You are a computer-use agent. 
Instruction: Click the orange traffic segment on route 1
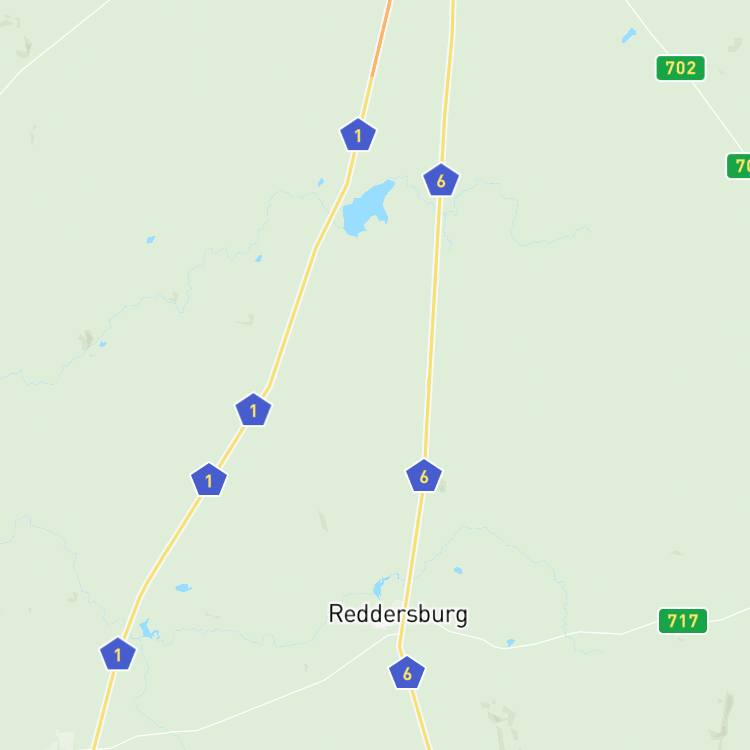click(x=381, y=38)
